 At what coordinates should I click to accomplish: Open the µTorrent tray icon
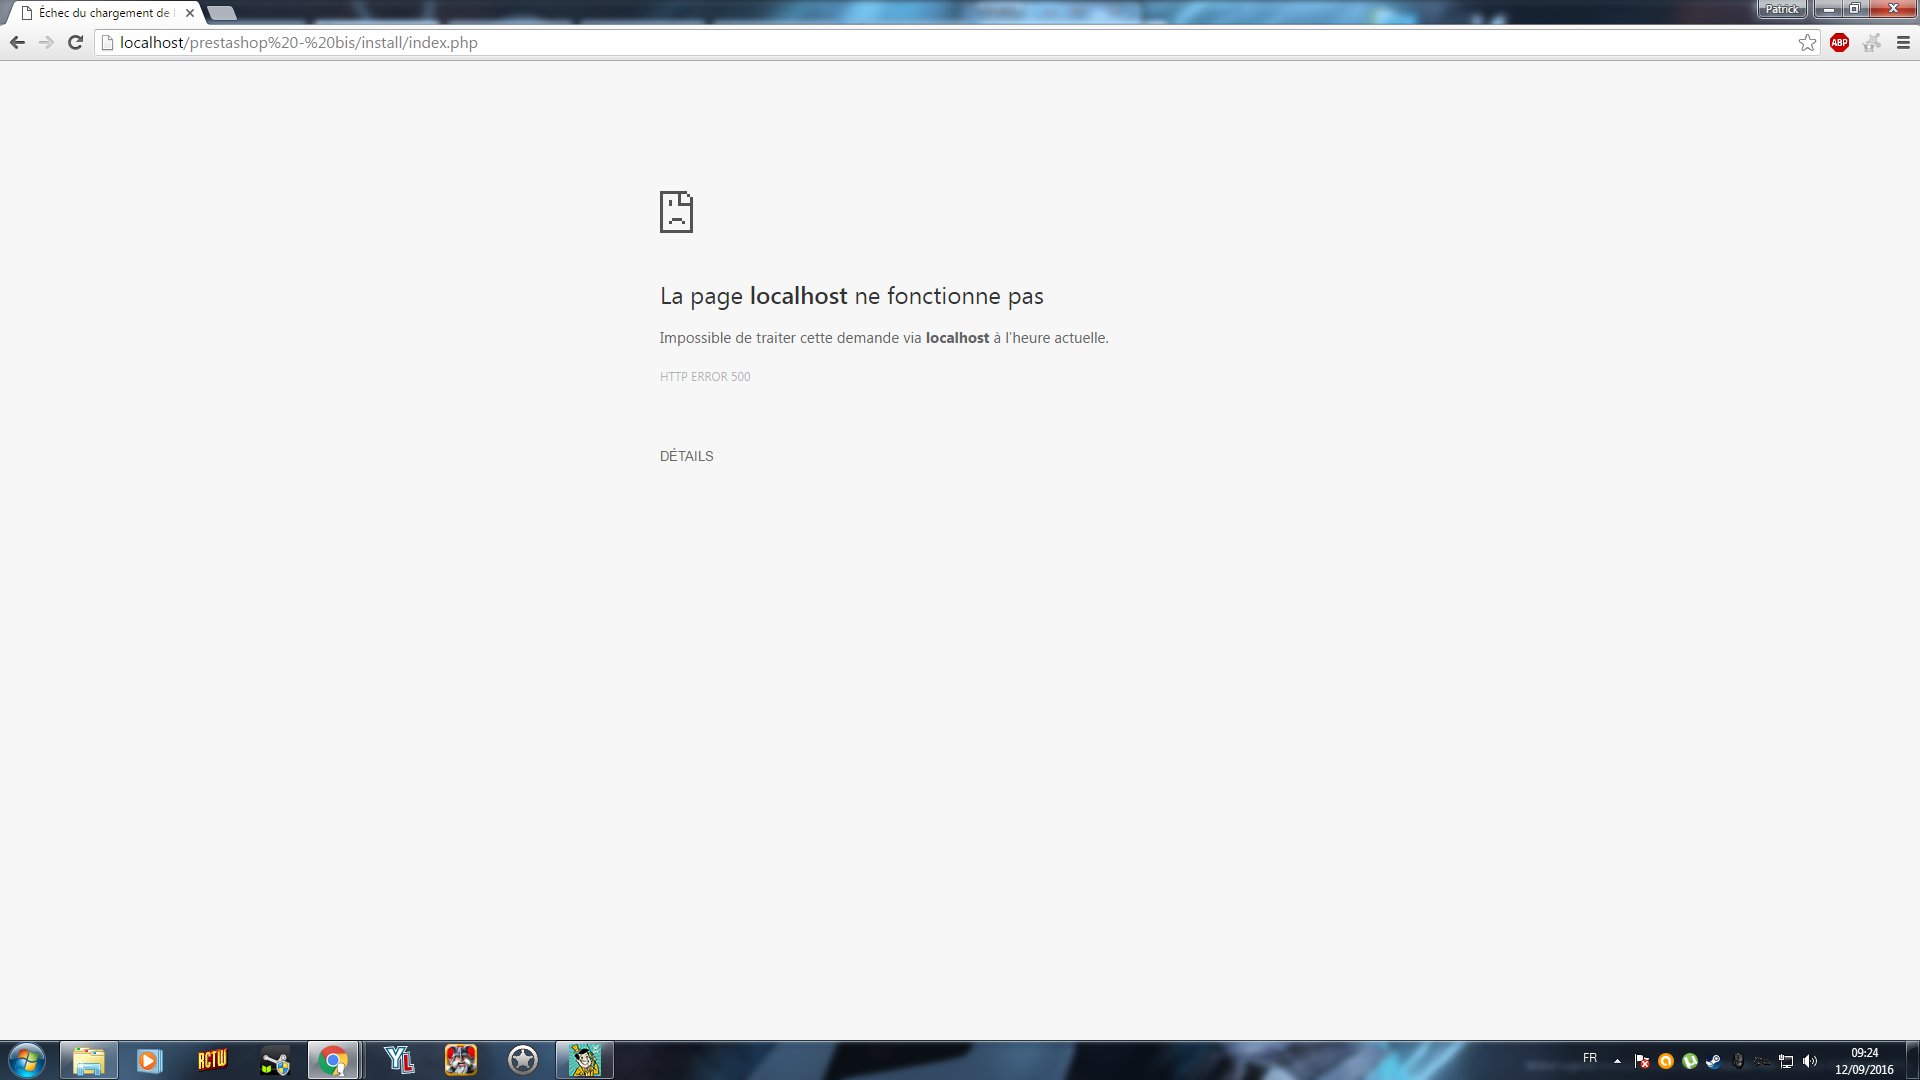[x=1689, y=1061]
